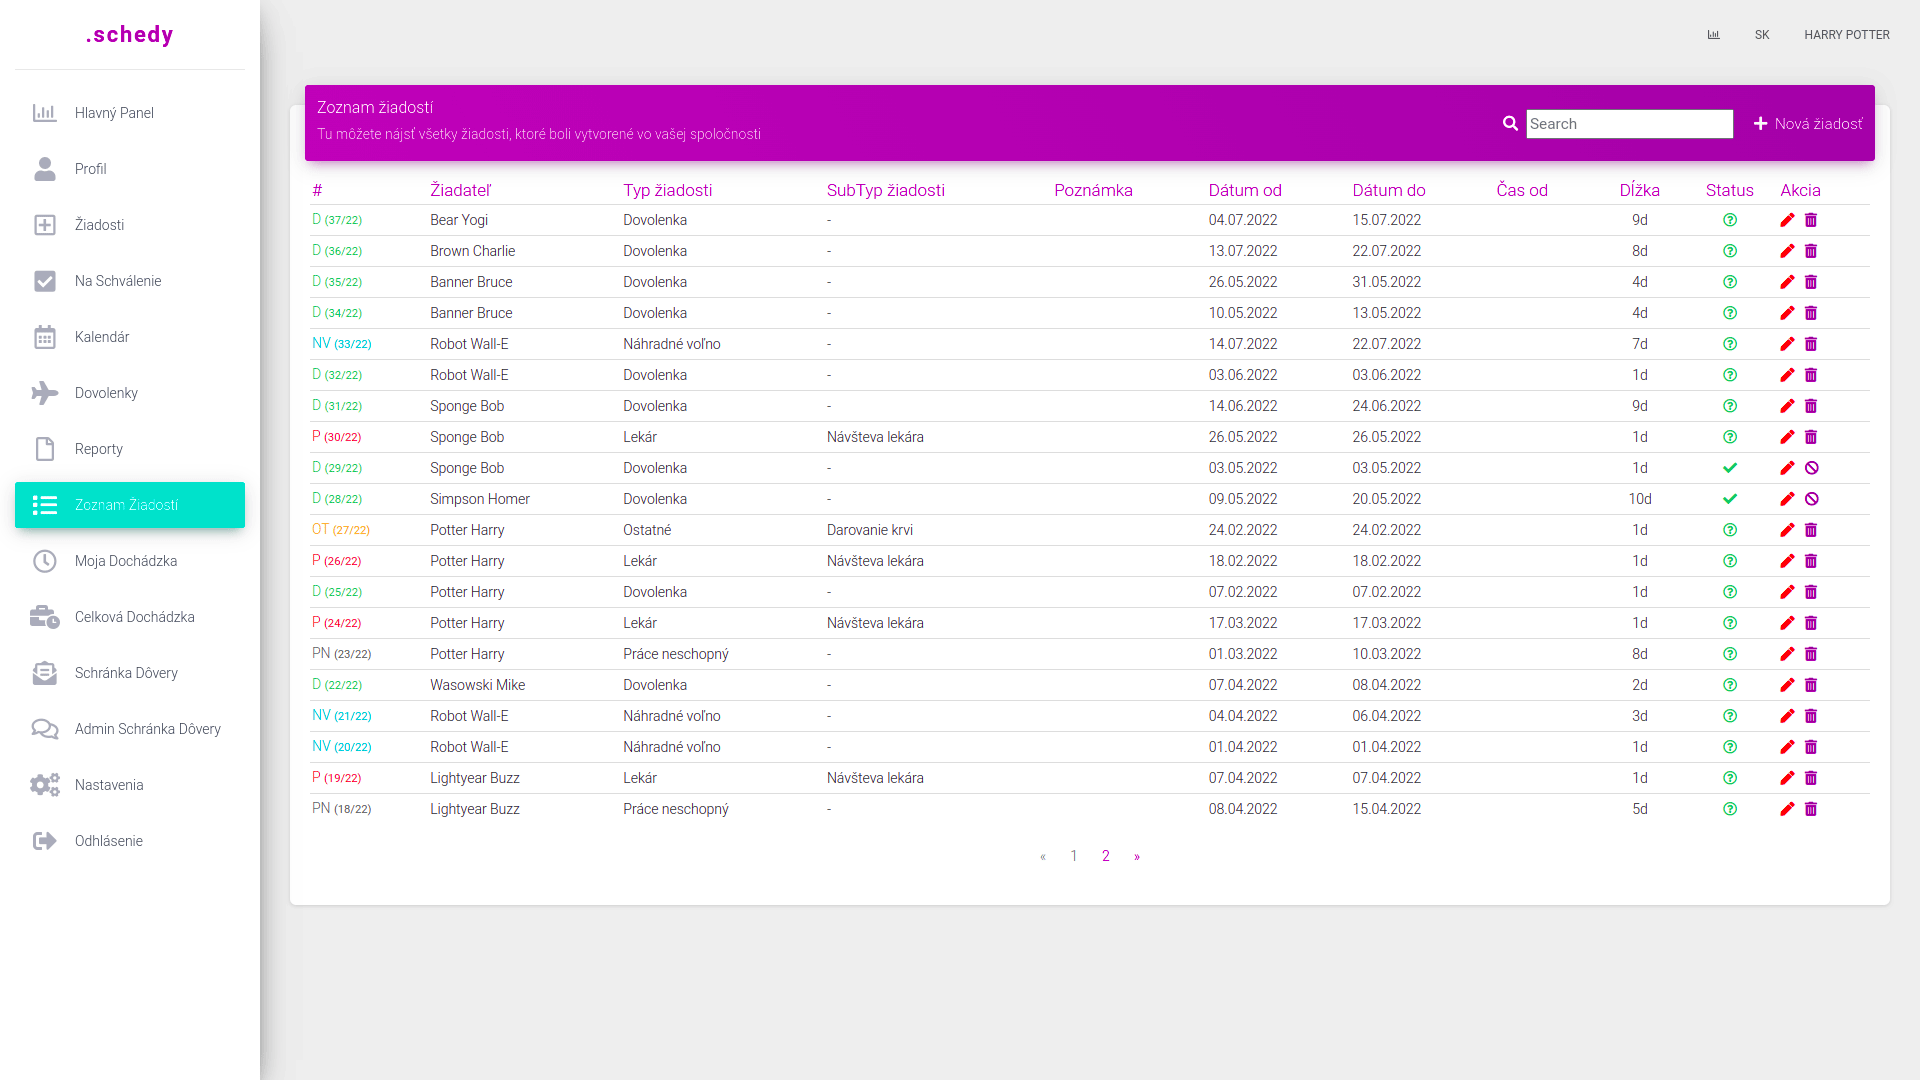Delete request P (24/22) Potter Harry
This screenshot has height=1080, width=1920.
(x=1811, y=623)
